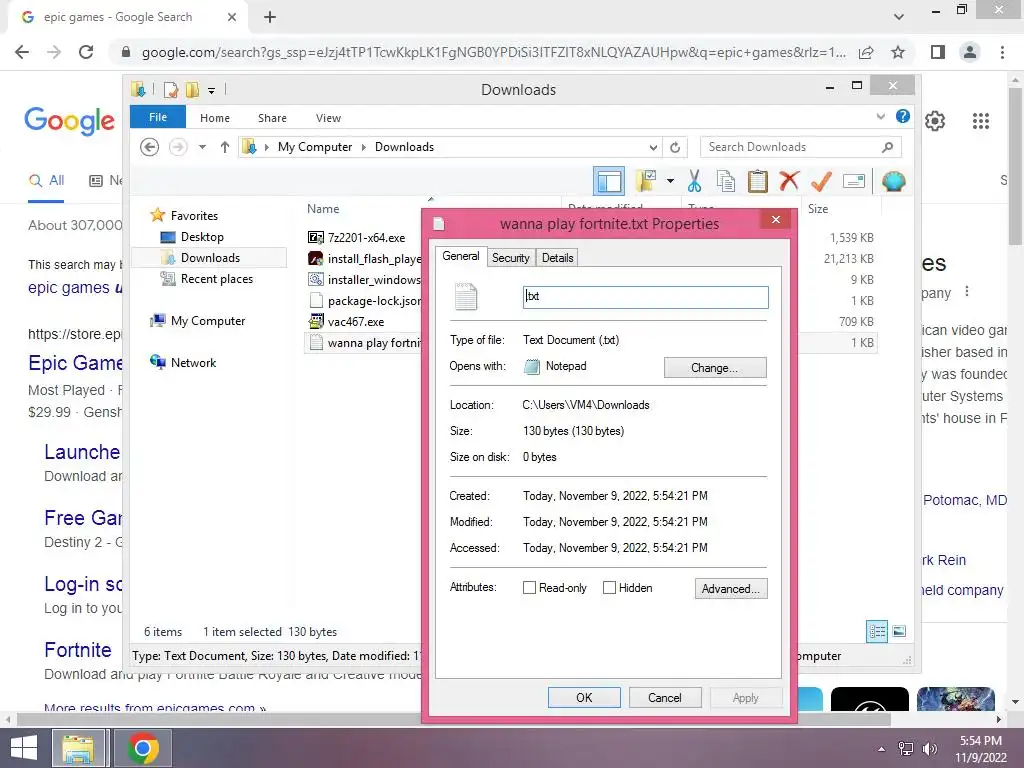Expand Explorer recent locations dropdown arrow
Image resolution: width=1024 pixels, height=768 pixels.
coord(202,147)
